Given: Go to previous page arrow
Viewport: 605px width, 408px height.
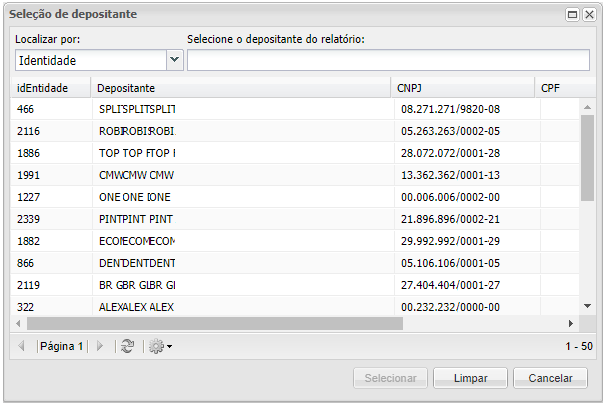Looking at the screenshot, I should tap(22, 346).
